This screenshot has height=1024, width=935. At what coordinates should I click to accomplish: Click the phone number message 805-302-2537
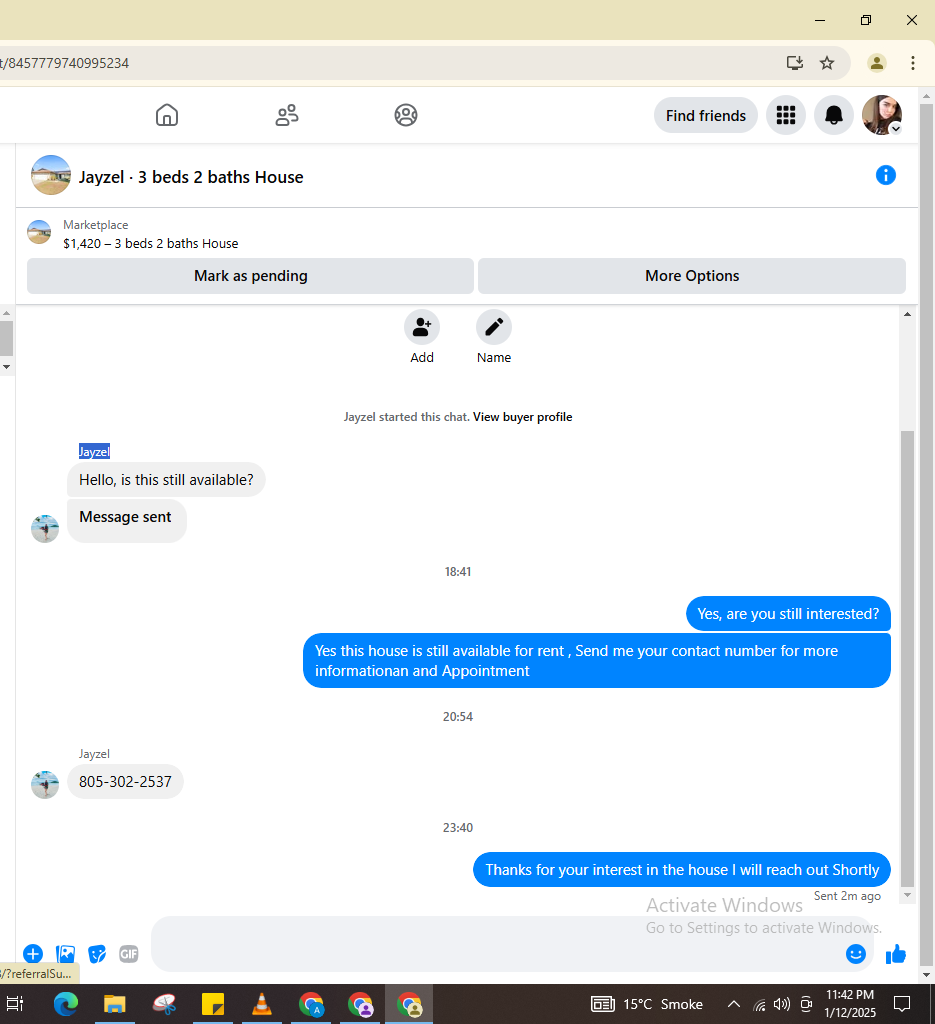pyautogui.click(x=125, y=782)
